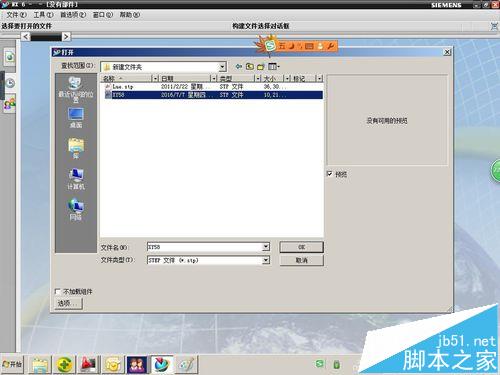Open the red application taskbar icon
The image size is (500, 375).
[x=89, y=365]
